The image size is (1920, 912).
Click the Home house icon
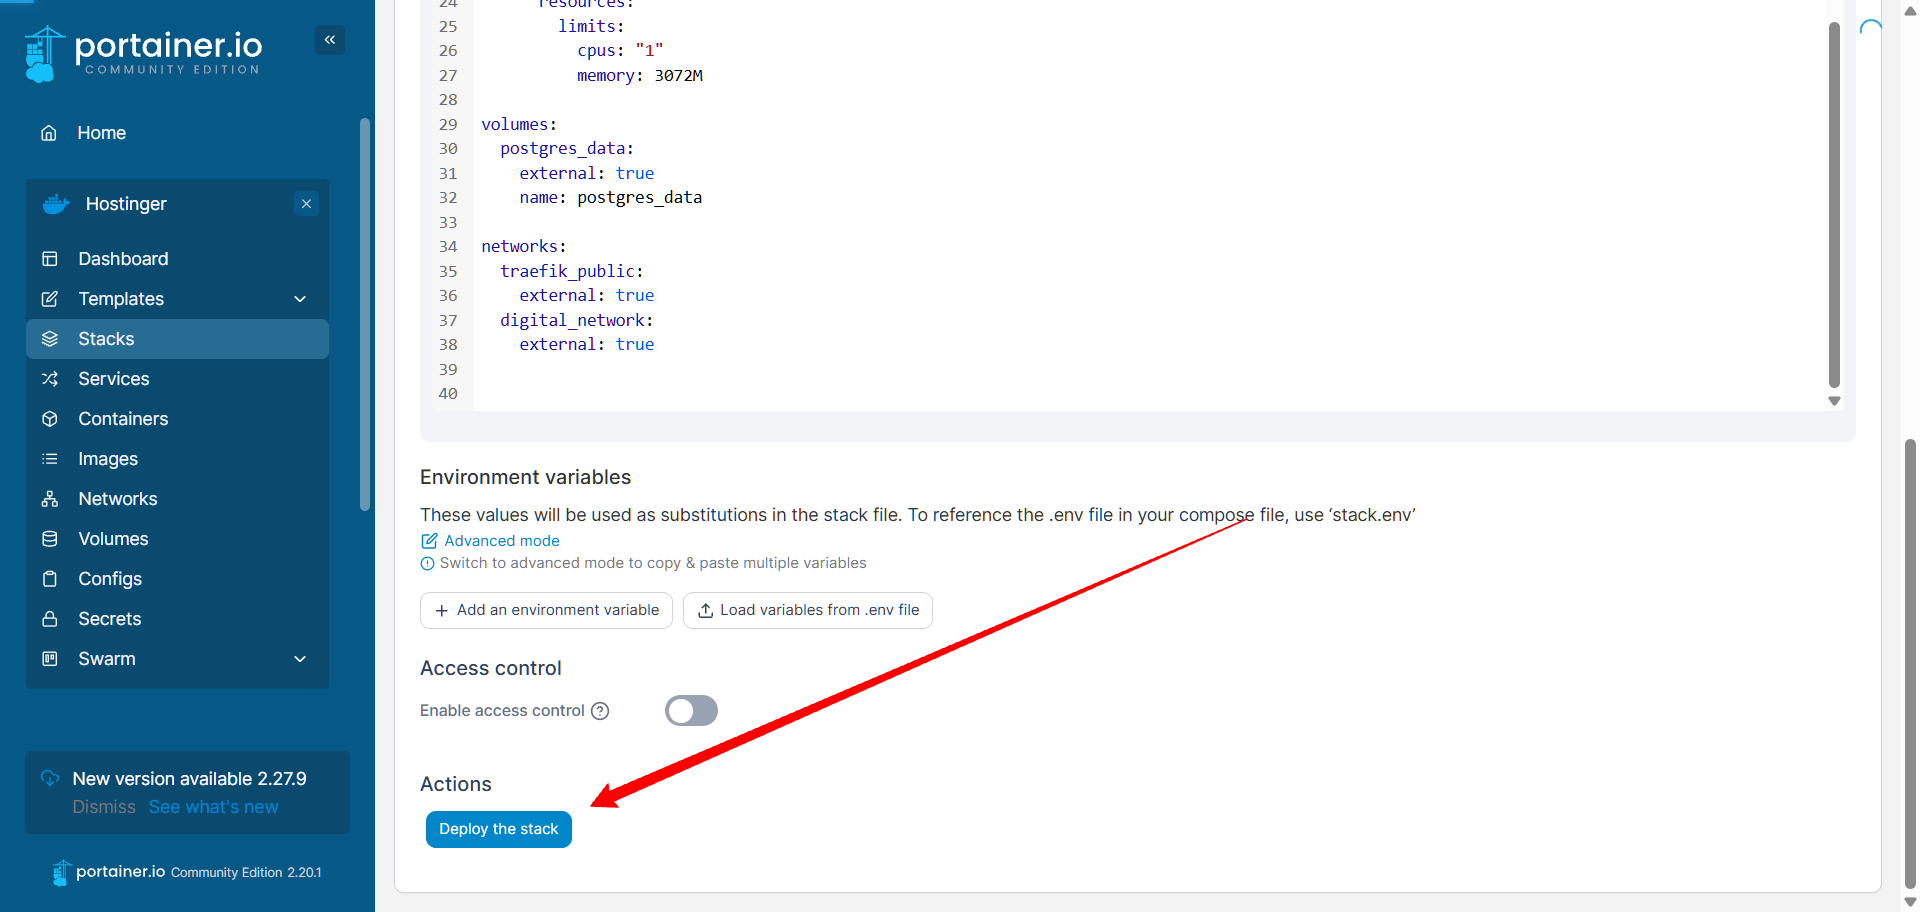(49, 133)
